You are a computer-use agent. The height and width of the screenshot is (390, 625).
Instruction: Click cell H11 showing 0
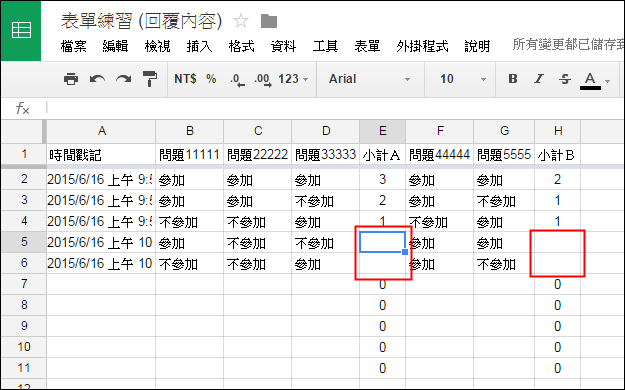click(558, 368)
